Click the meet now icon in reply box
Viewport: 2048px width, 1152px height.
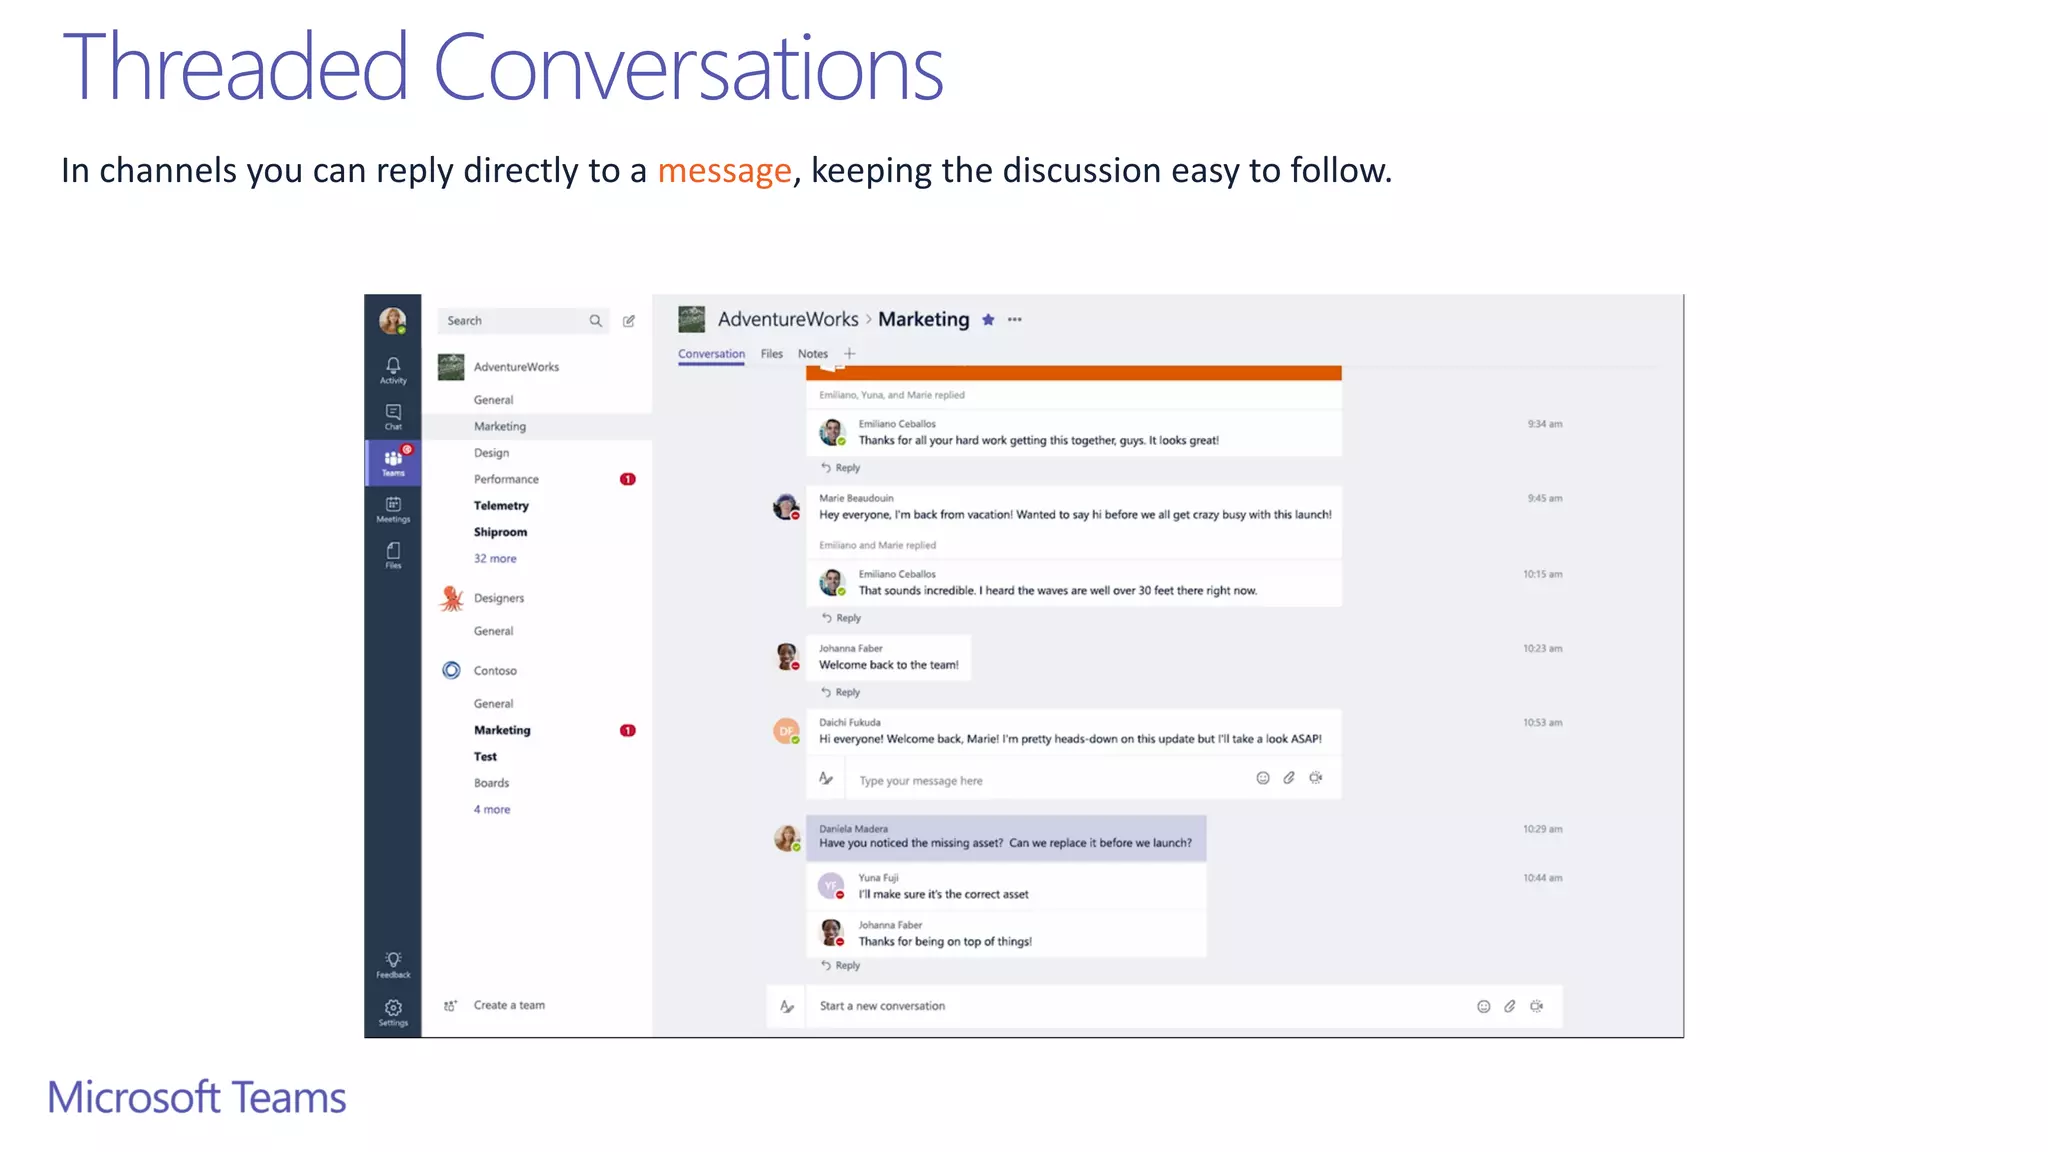[1316, 778]
